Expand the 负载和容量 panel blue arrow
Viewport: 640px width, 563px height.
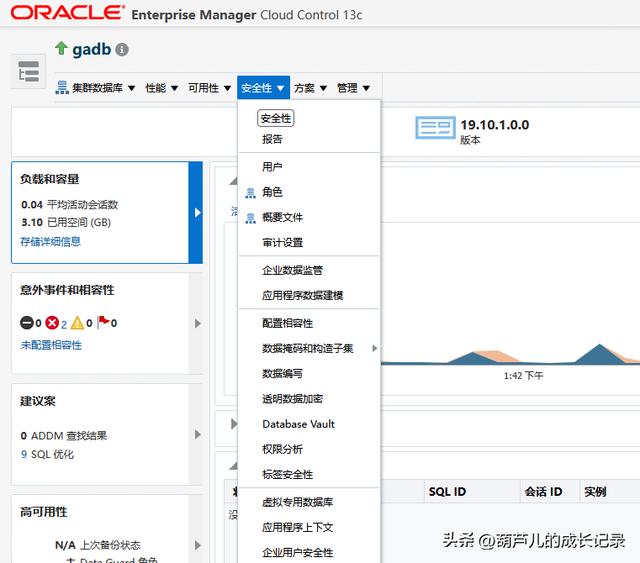198,213
